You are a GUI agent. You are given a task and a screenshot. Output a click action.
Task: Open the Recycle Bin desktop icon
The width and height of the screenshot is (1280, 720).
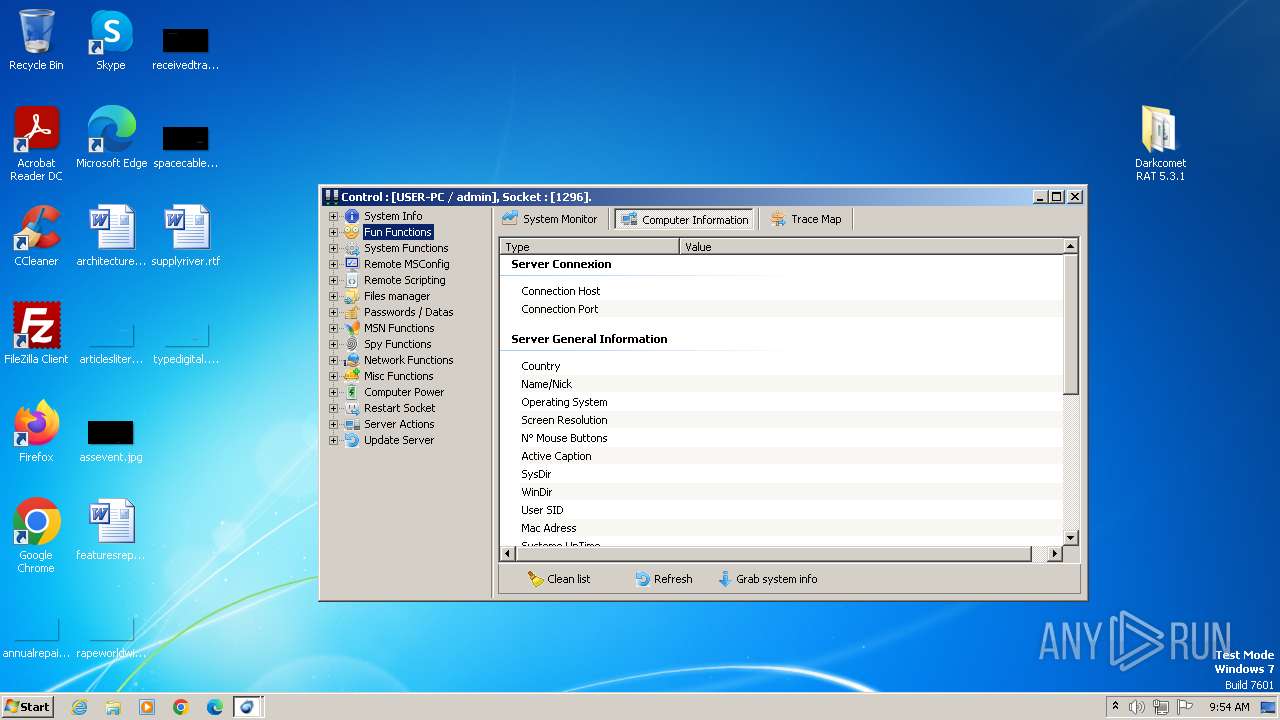[36, 40]
